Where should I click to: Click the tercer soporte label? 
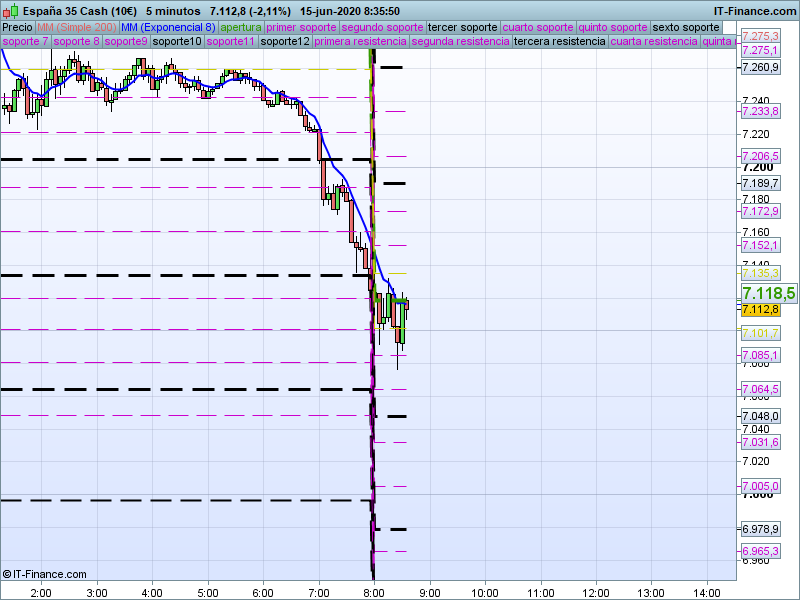[x=462, y=28]
